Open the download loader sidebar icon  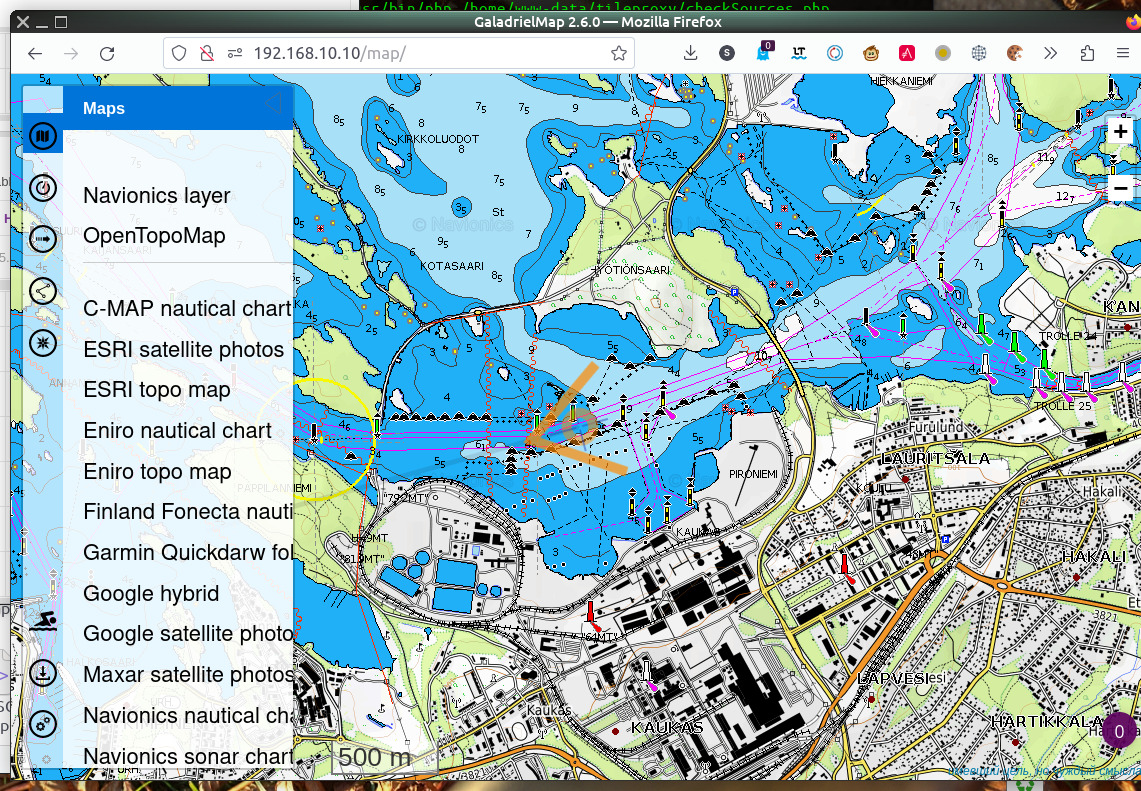(43, 672)
